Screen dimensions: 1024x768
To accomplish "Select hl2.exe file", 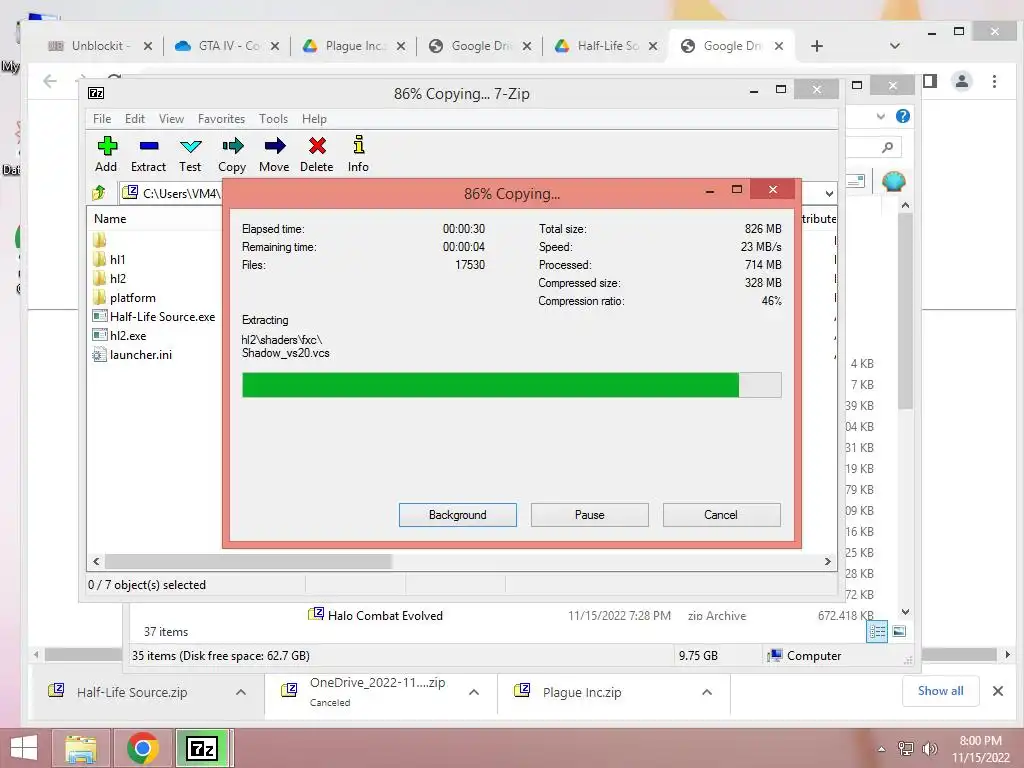I will 120,336.
